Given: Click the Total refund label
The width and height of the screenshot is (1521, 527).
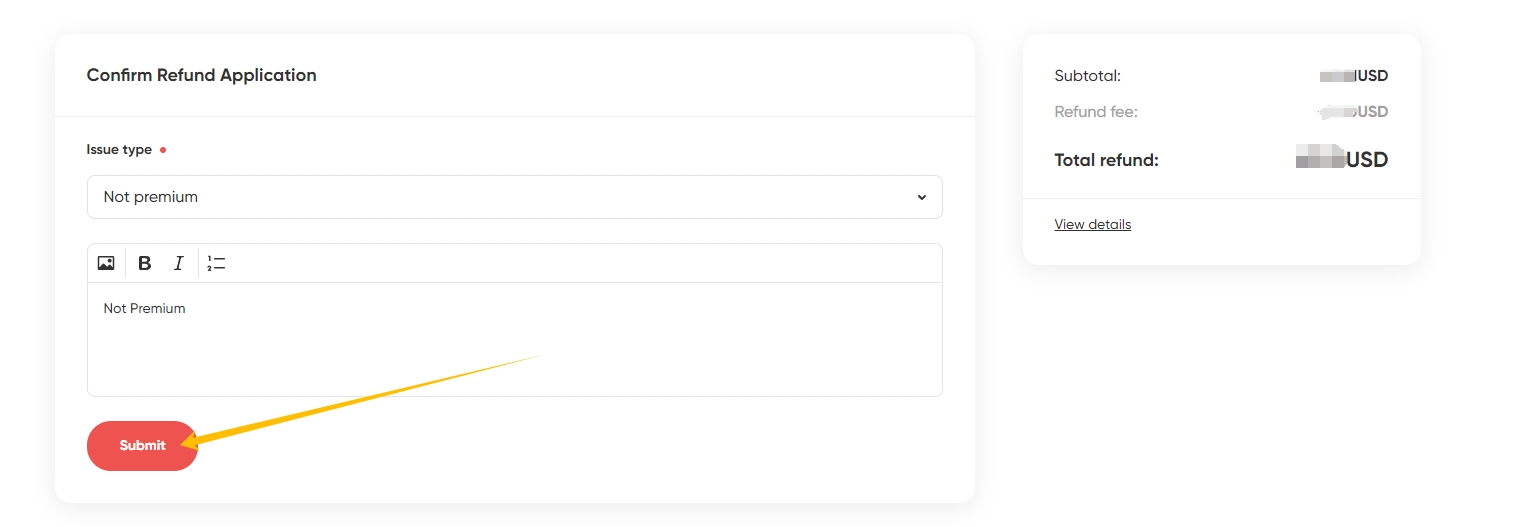Looking at the screenshot, I should click(x=1106, y=160).
